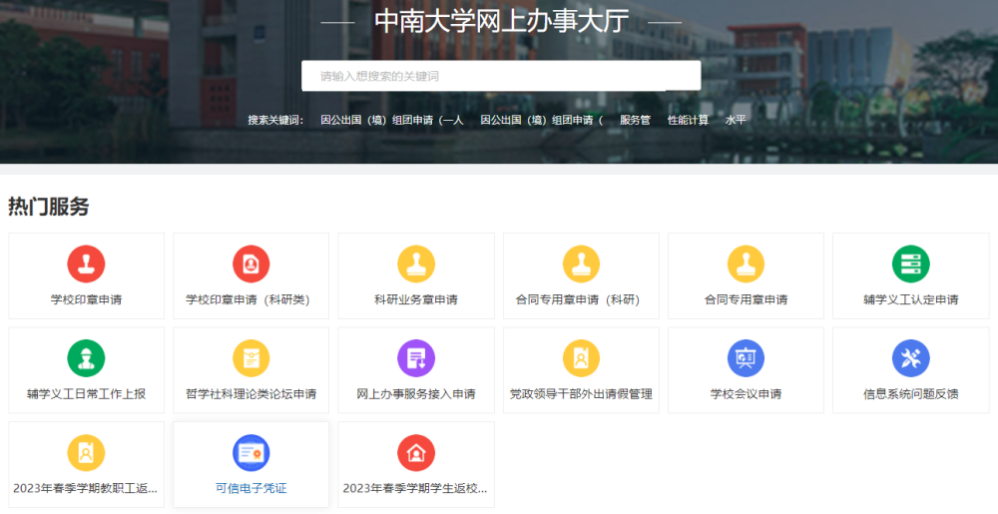Click the highlighted 可信电子凭证 link text
The width and height of the screenshot is (998, 514).
click(x=251, y=489)
